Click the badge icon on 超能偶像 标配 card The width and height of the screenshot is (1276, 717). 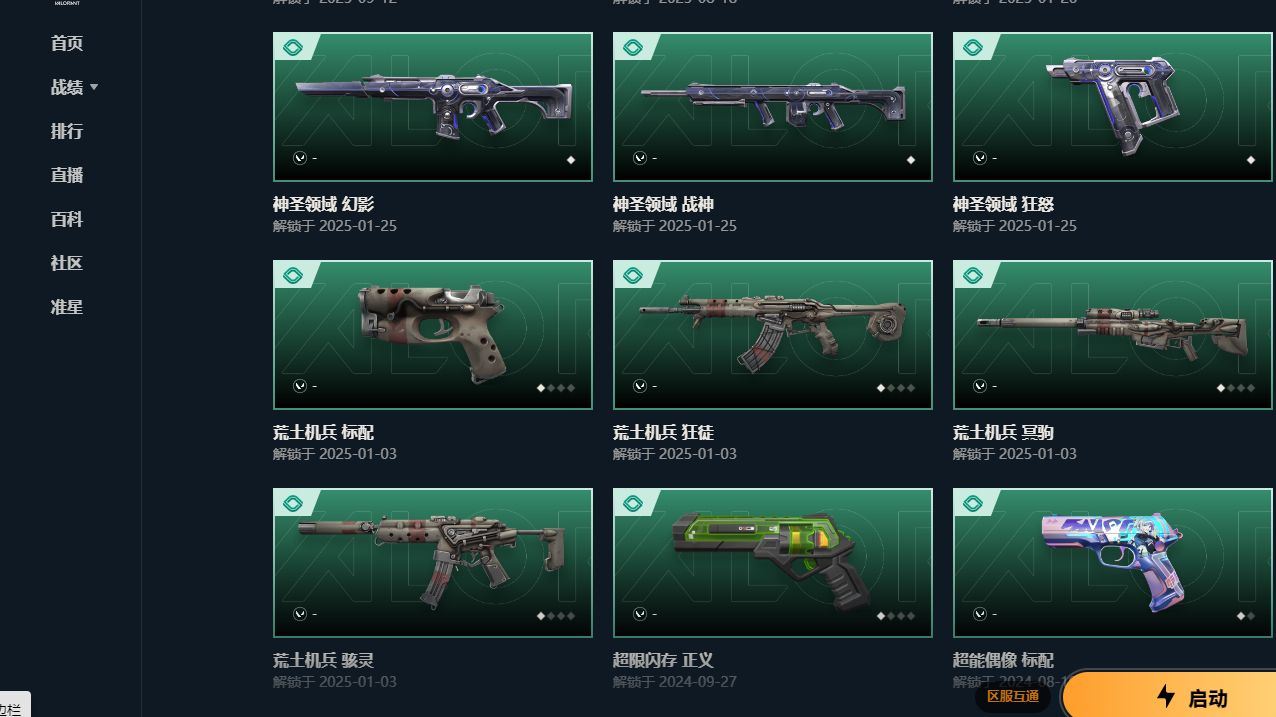[x=973, y=503]
